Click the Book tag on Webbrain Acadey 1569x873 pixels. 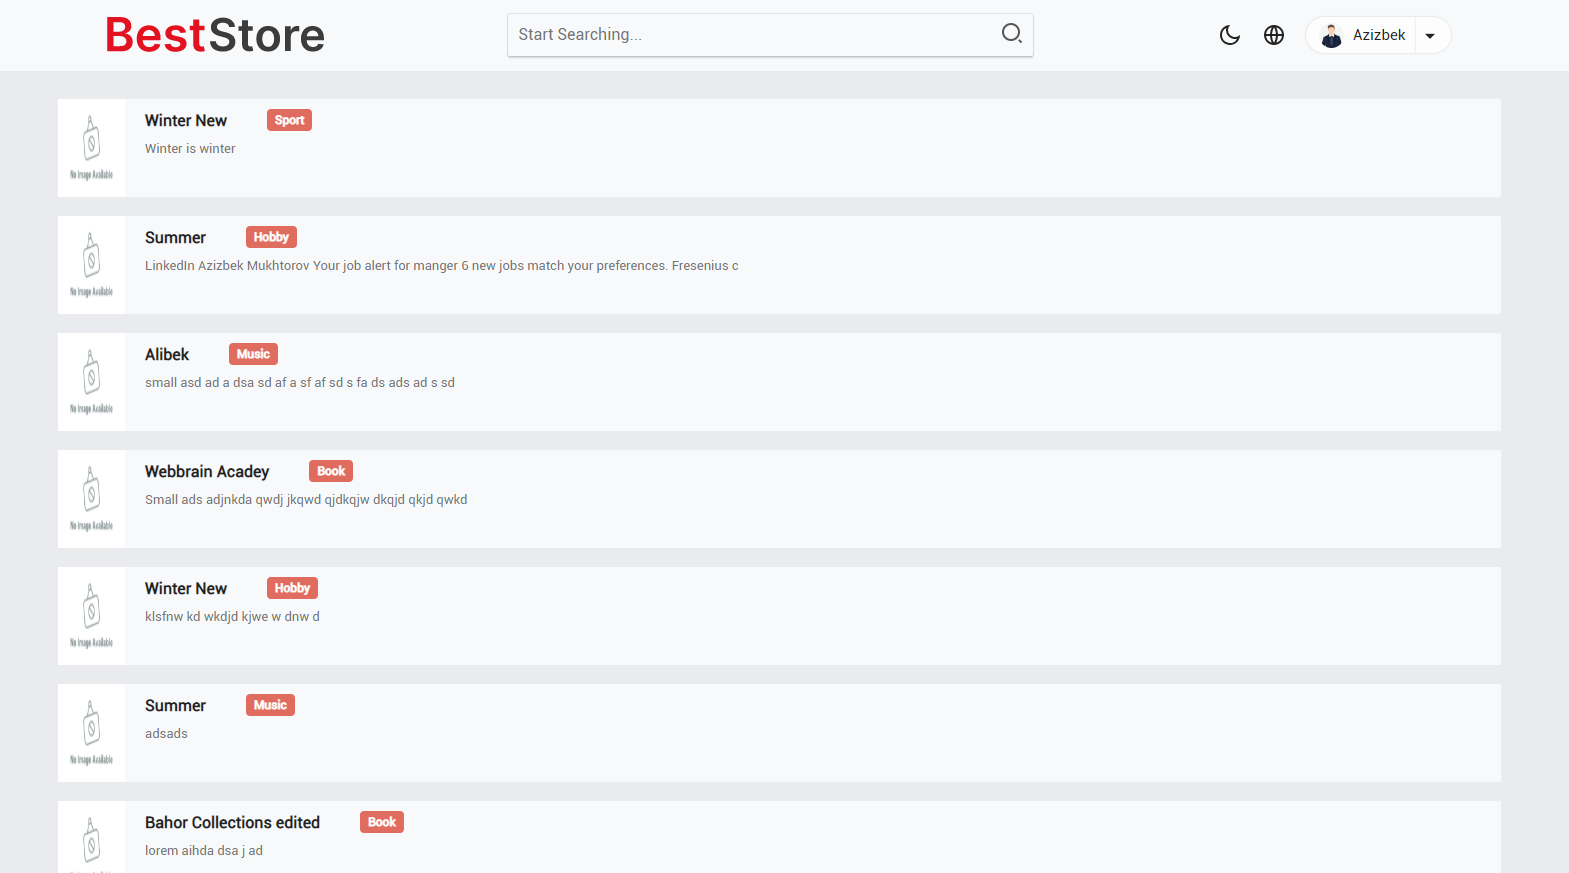[x=331, y=471]
